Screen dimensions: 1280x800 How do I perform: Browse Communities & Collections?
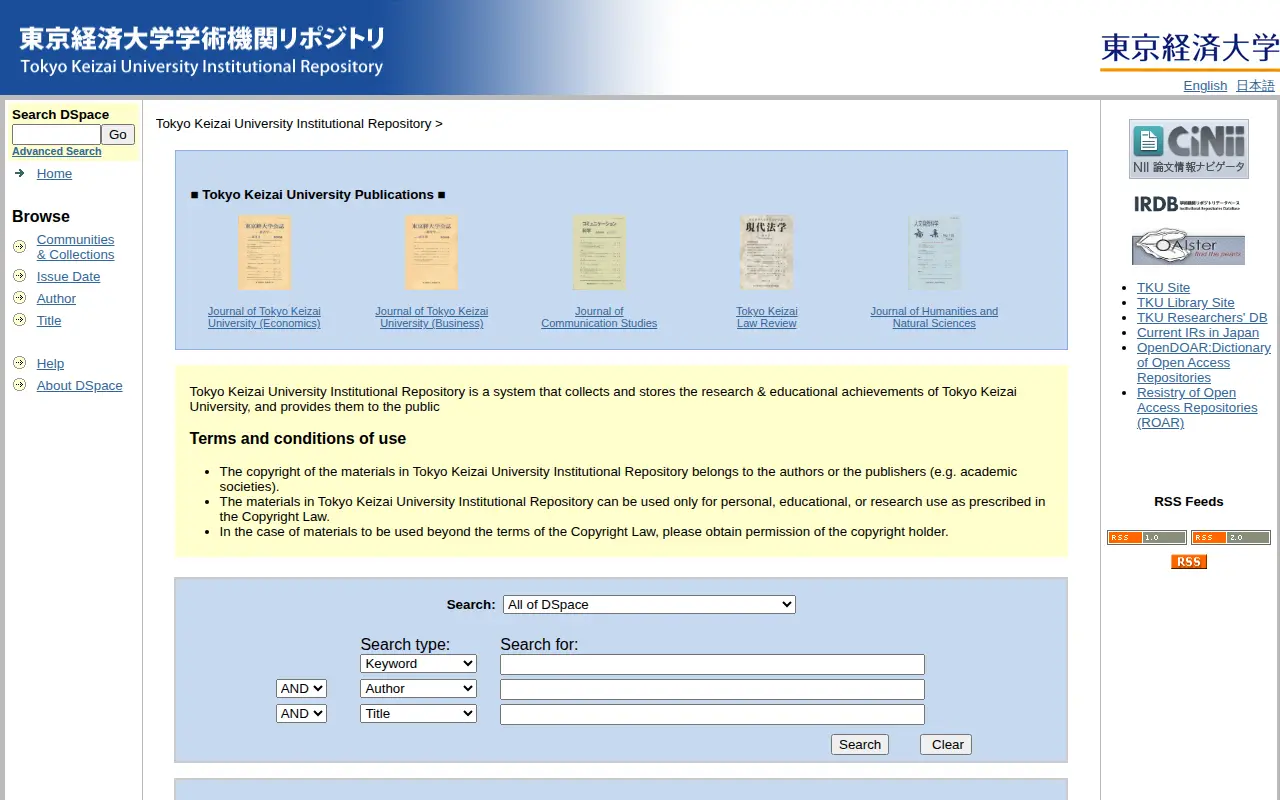(x=75, y=247)
